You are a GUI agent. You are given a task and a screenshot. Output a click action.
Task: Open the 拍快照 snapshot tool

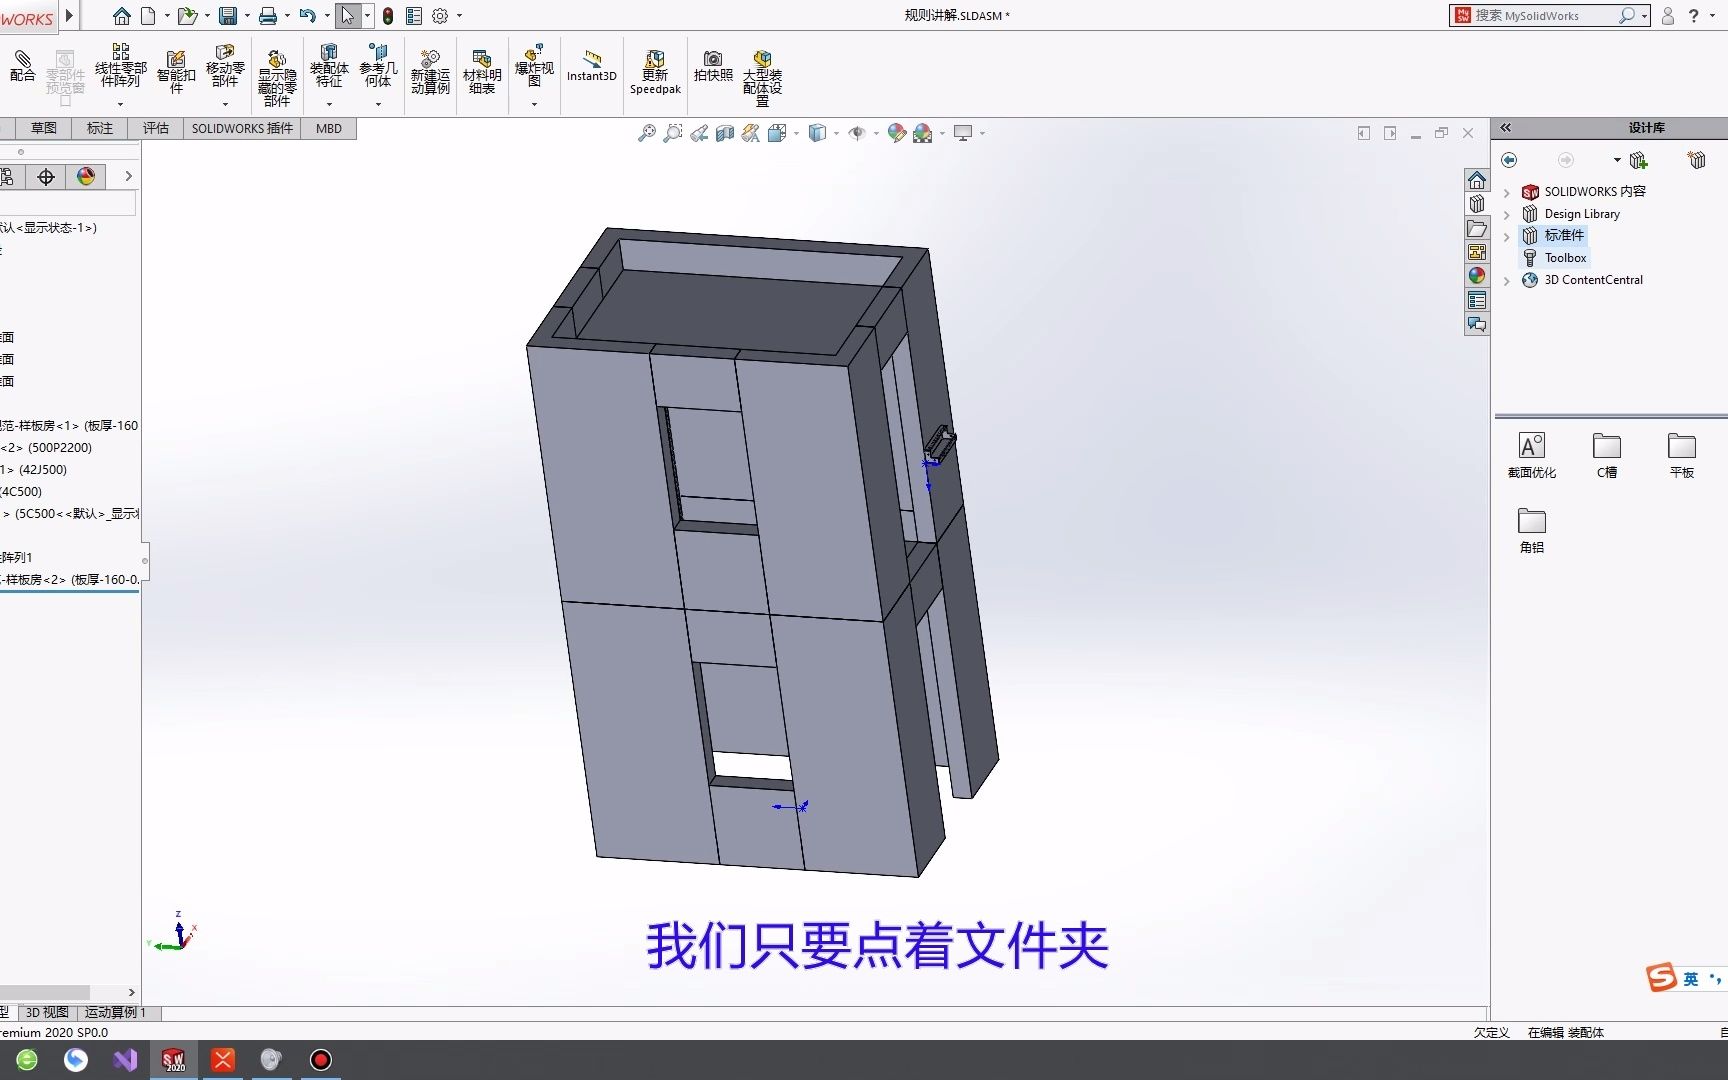click(x=713, y=66)
